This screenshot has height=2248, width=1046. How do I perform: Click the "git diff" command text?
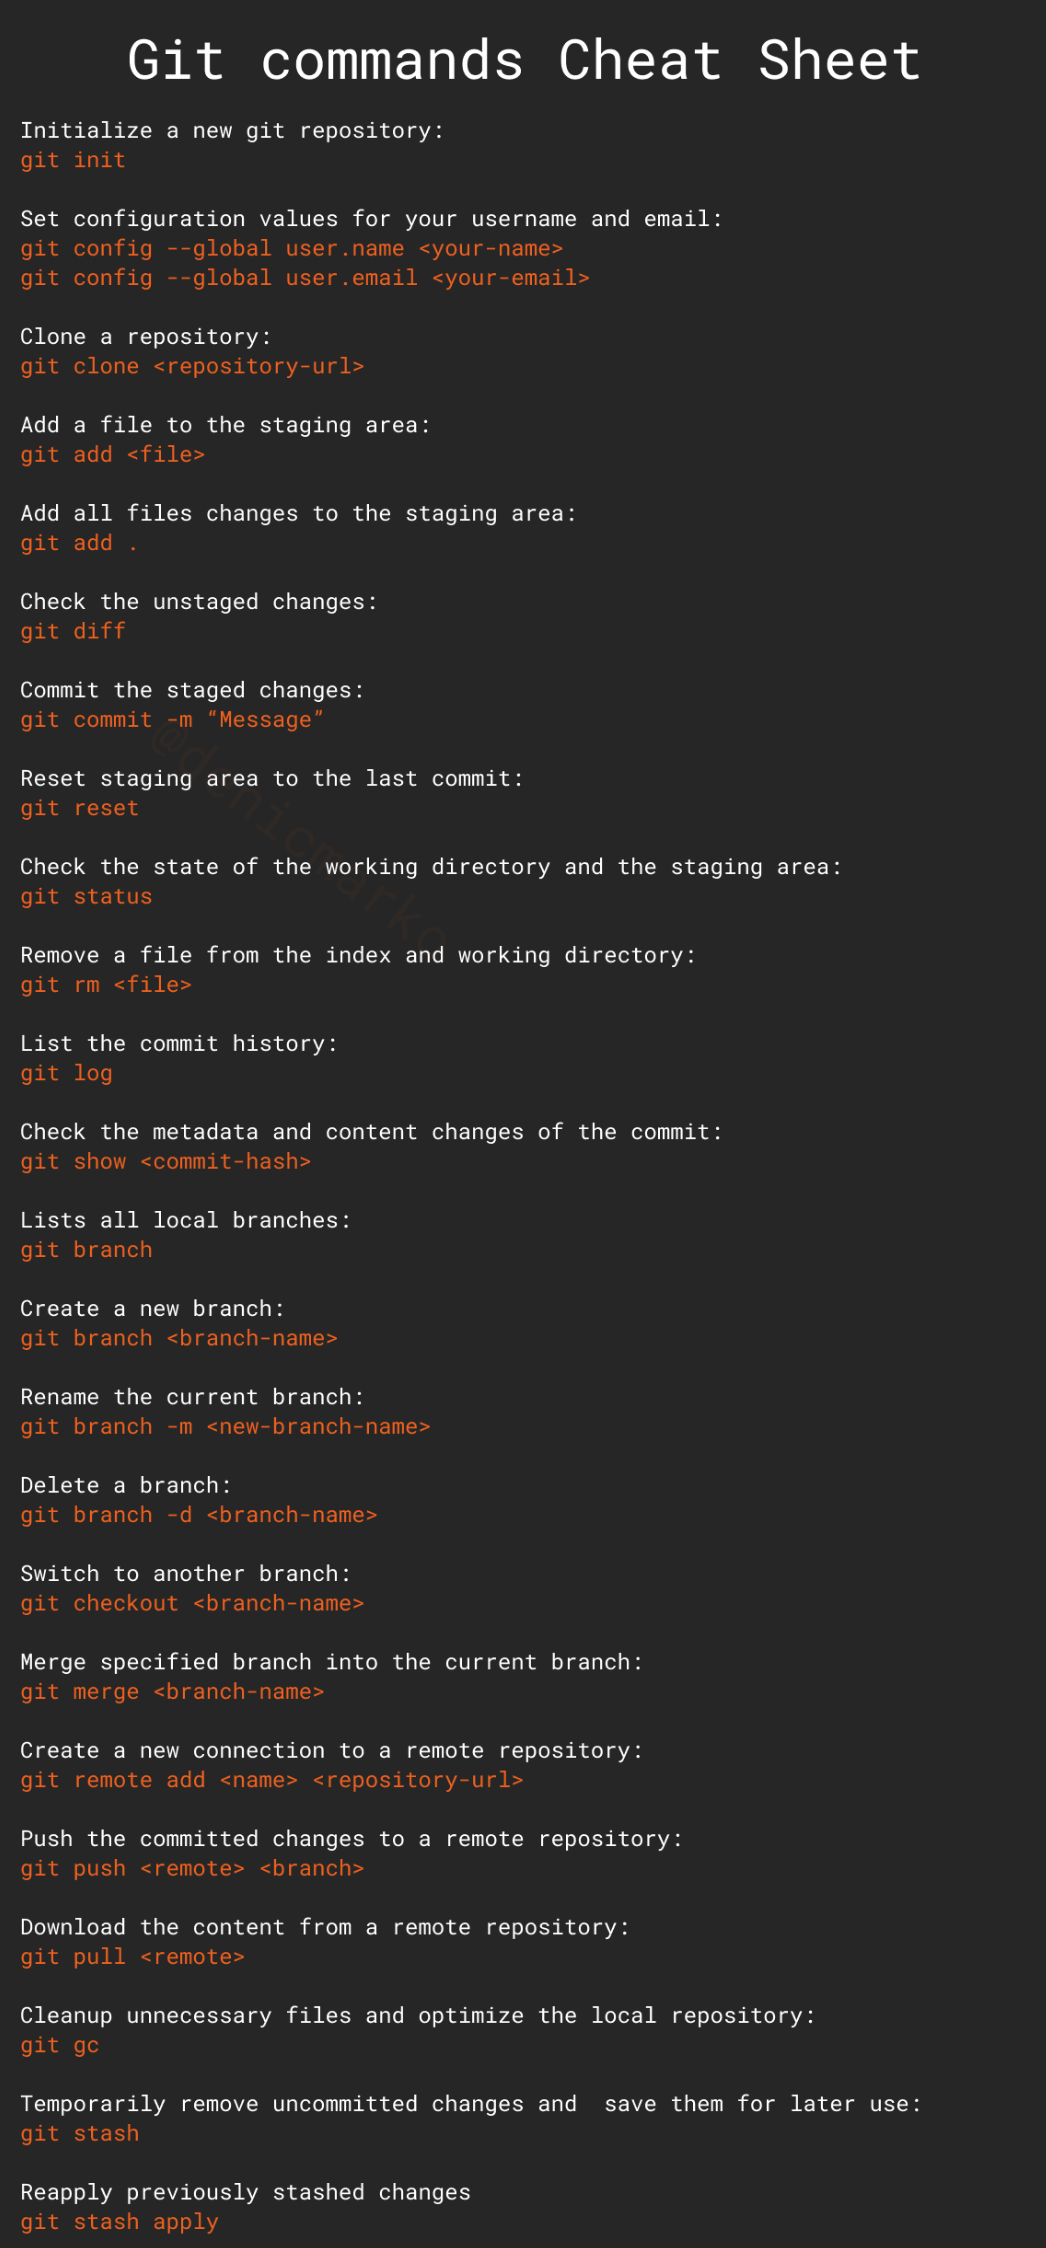point(73,631)
